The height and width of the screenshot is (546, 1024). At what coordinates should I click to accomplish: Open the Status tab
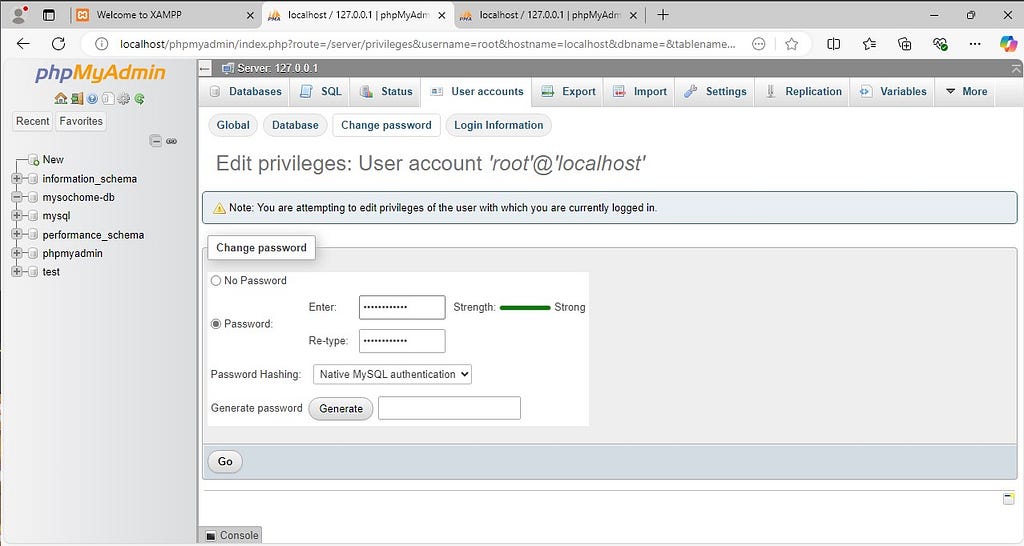pyautogui.click(x=386, y=91)
